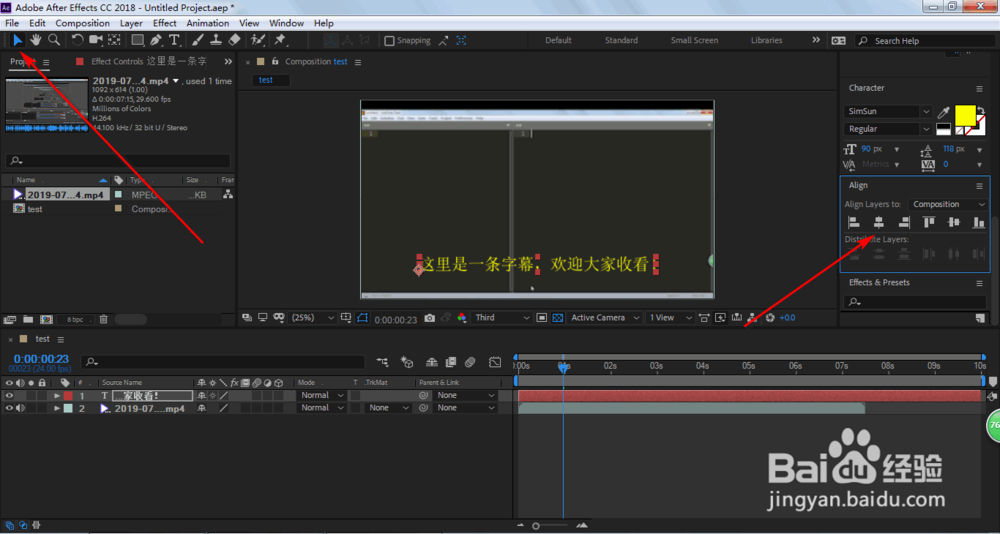This screenshot has height=534, width=1000.
Task: Open the show channel color icon
Action: (462, 318)
